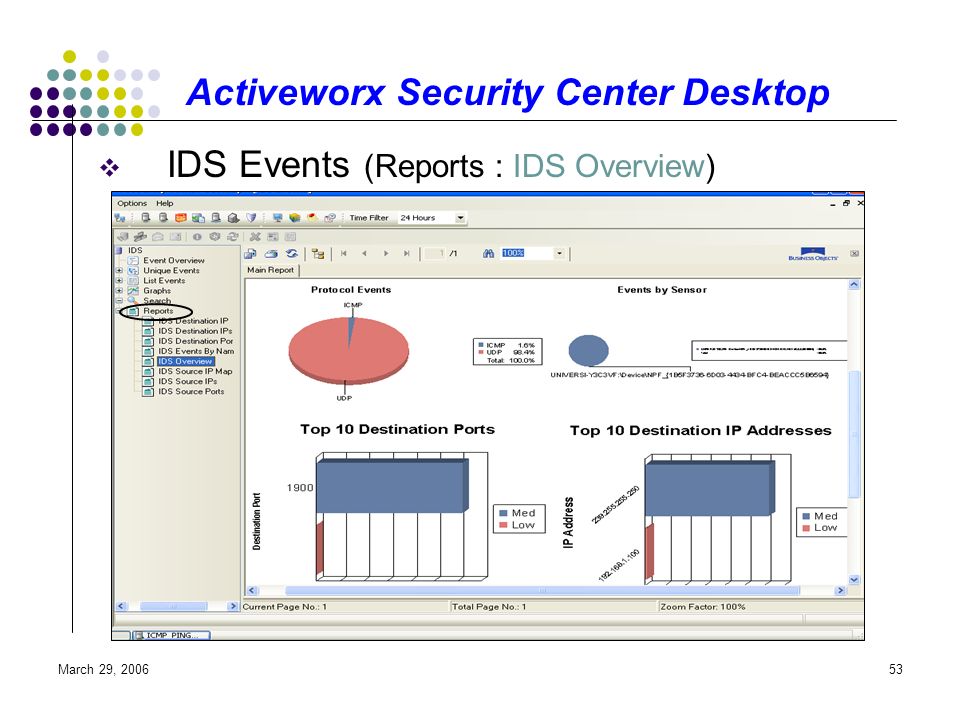
Task: Click the Protocol Events pie chart
Action: click(x=348, y=351)
